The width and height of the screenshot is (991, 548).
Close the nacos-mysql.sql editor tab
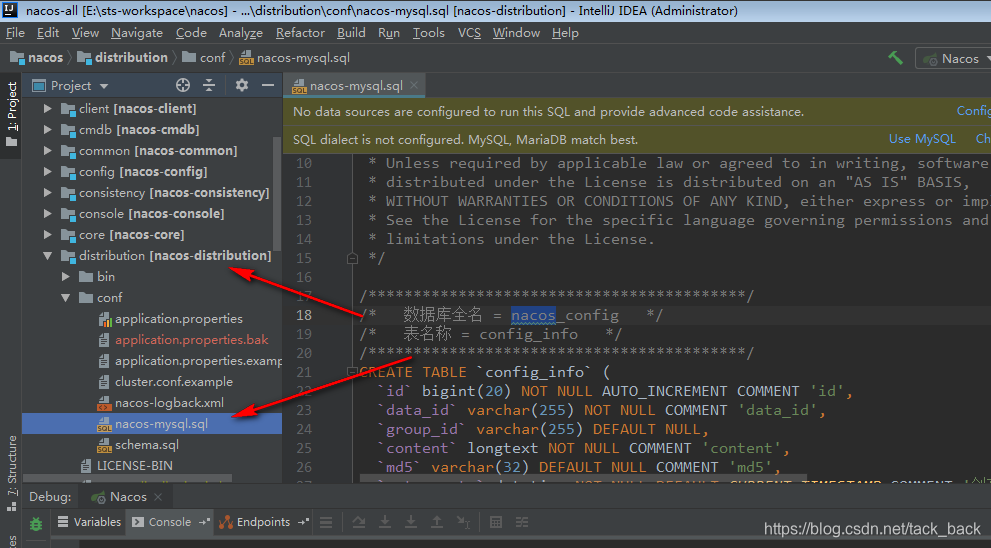tap(413, 85)
